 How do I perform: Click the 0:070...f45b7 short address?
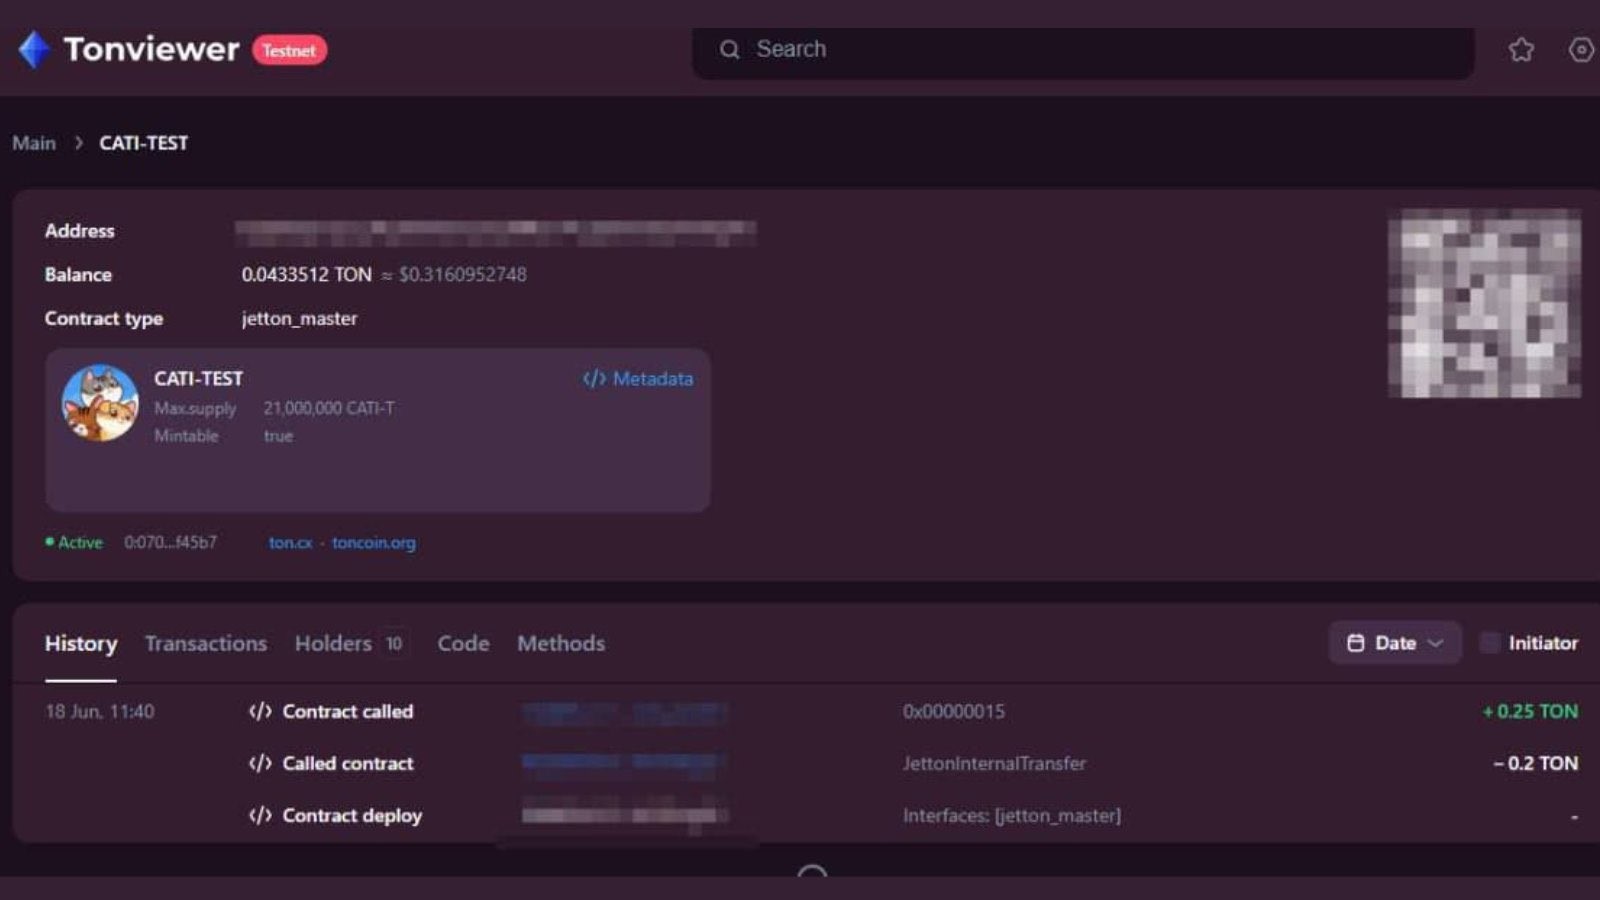(170, 542)
